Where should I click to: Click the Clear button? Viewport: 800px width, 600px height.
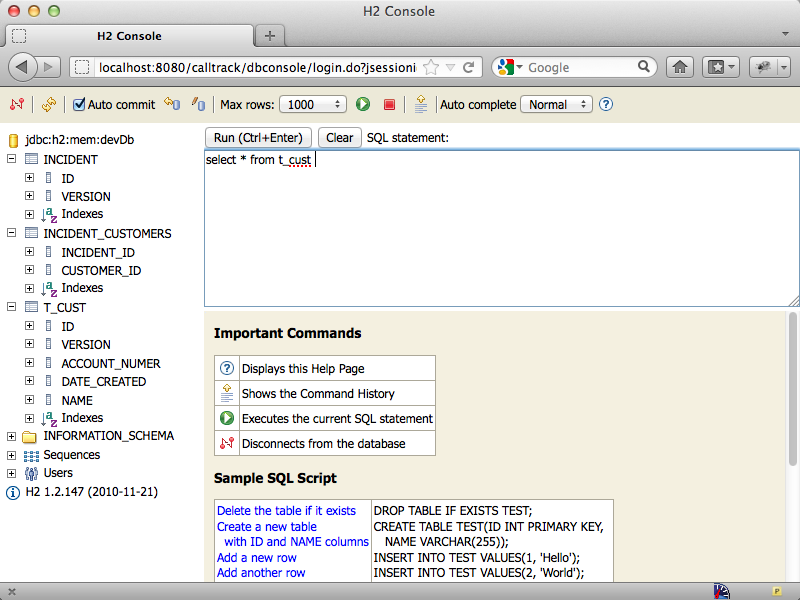pos(339,138)
